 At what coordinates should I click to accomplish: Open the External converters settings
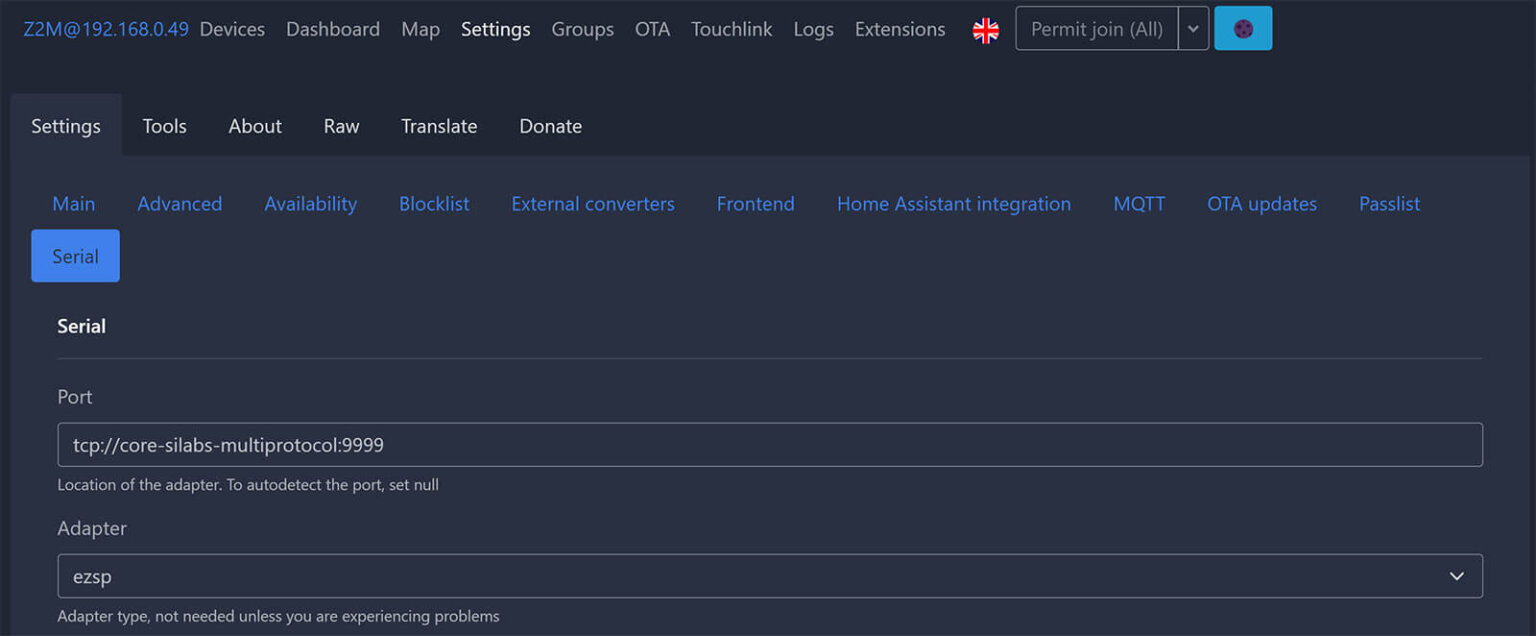592,204
